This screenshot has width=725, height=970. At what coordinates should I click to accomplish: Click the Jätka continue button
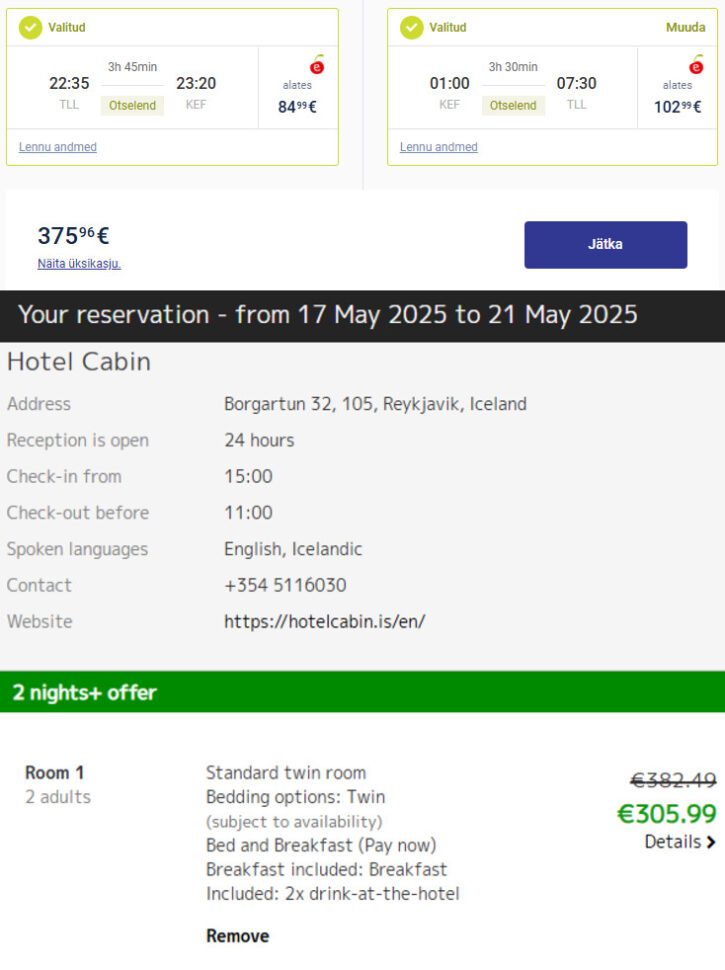(x=606, y=244)
